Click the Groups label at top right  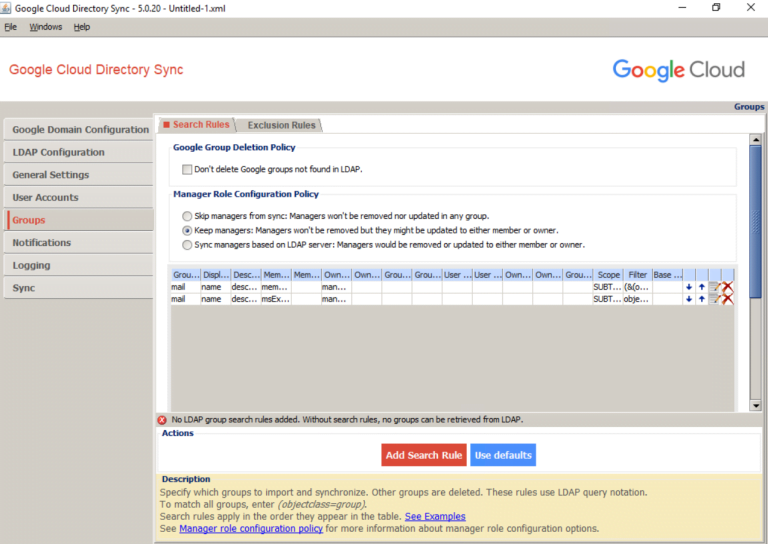pyautogui.click(x=749, y=107)
